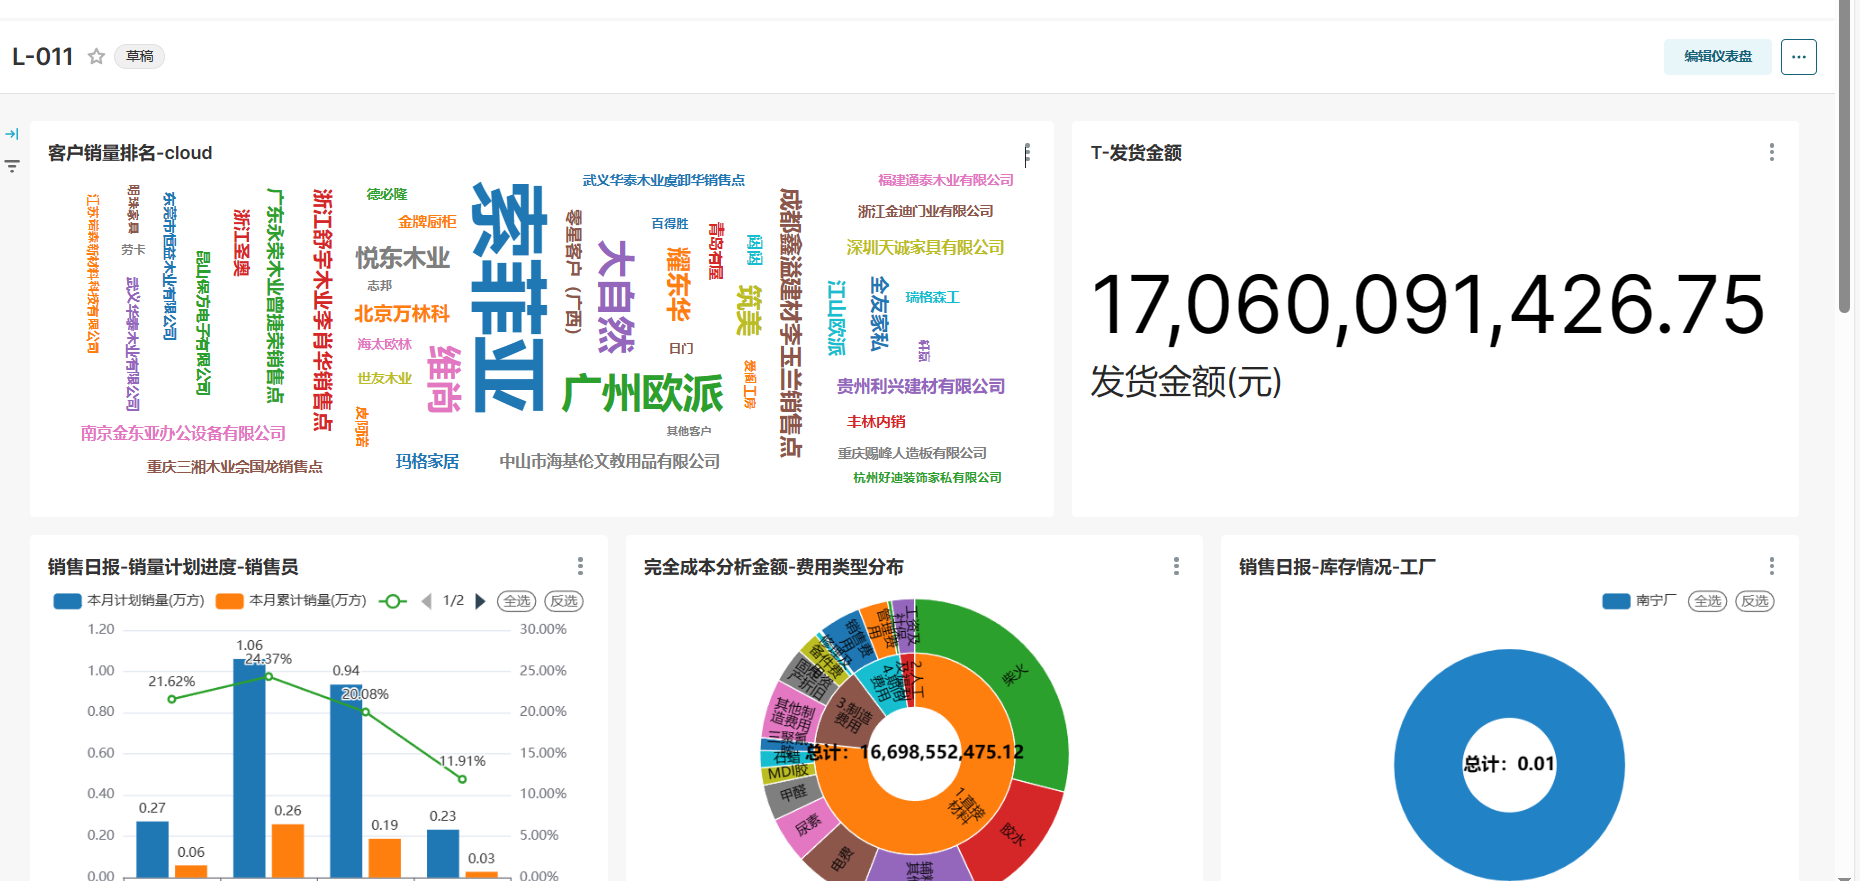Click 维尚 in the word cloud
Screen dimensions: 1860x881
444,379
